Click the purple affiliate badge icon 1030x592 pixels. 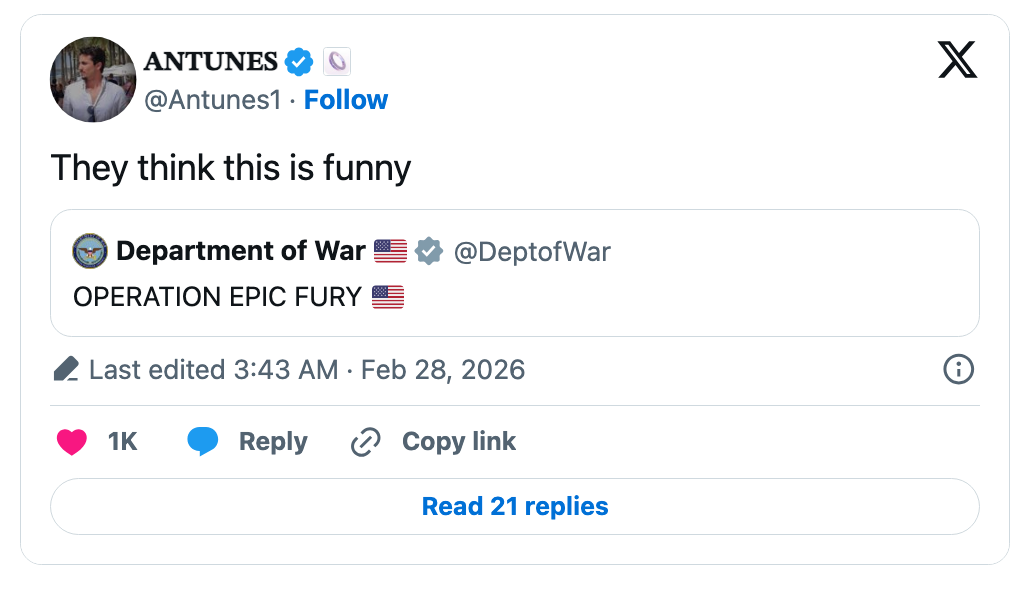[x=337, y=62]
